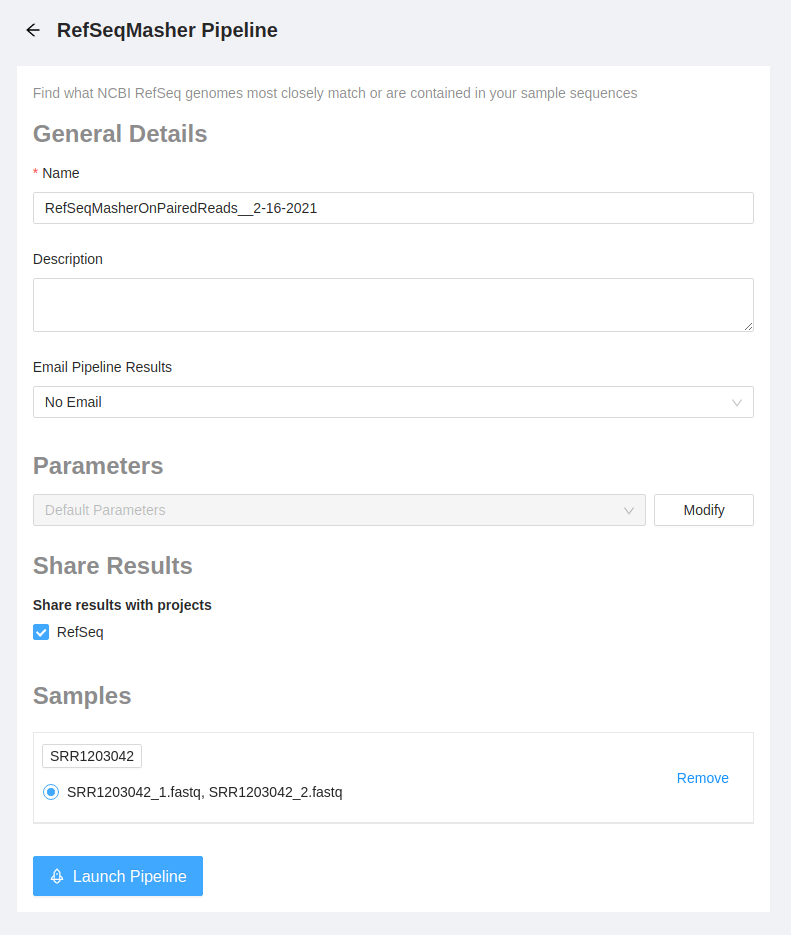Click the Share results with projects label
This screenshot has height=935, width=791.
click(x=122, y=605)
